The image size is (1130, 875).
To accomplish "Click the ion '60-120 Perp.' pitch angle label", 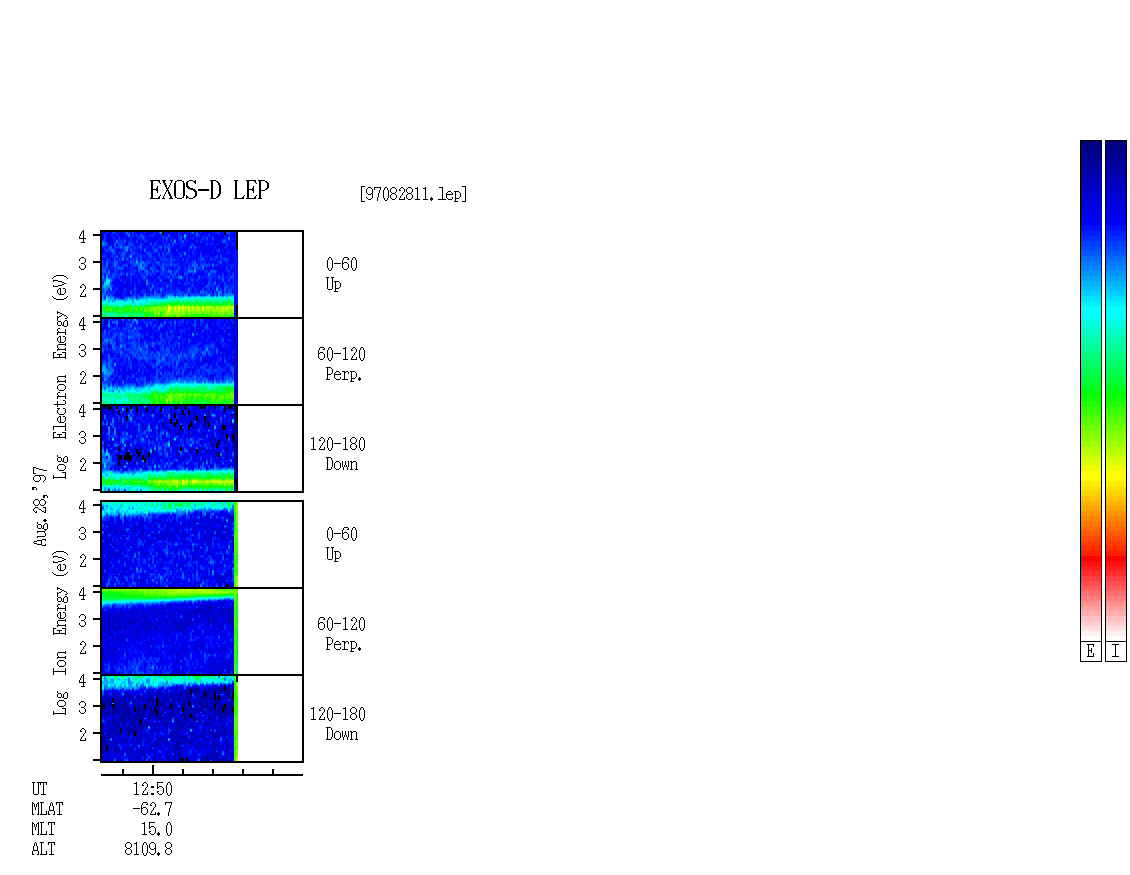I will click(342, 634).
